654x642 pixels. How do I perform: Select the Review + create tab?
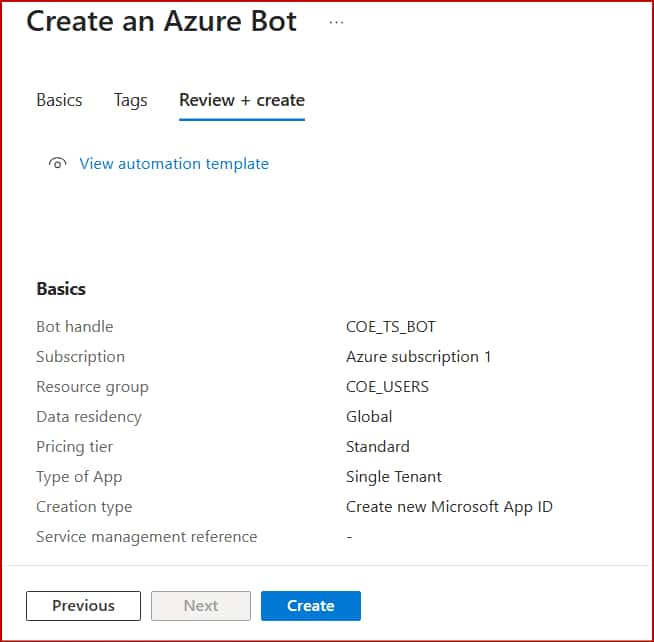point(241,100)
